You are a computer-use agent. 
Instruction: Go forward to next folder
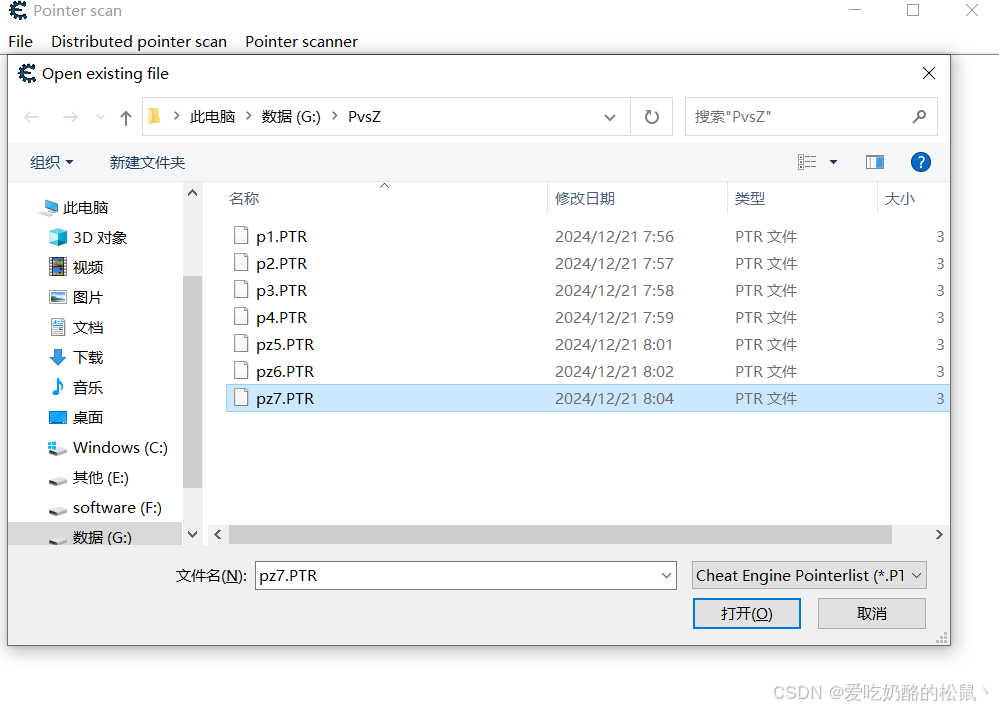[x=70, y=117]
